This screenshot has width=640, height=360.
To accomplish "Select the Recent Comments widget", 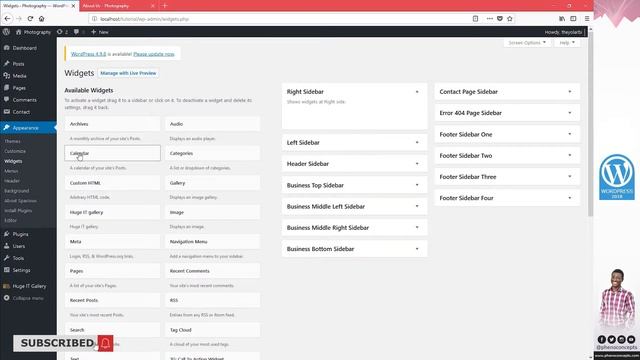I will pyautogui.click(x=212, y=271).
